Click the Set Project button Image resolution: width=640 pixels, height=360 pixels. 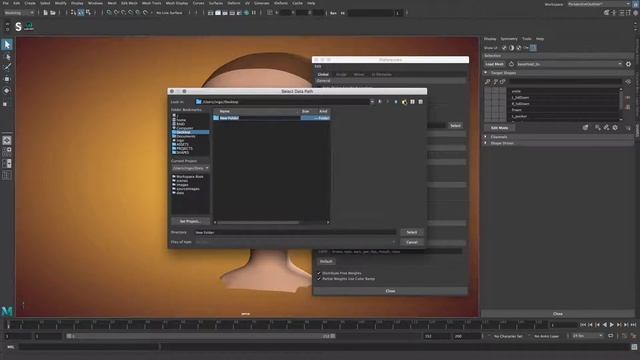pos(190,221)
